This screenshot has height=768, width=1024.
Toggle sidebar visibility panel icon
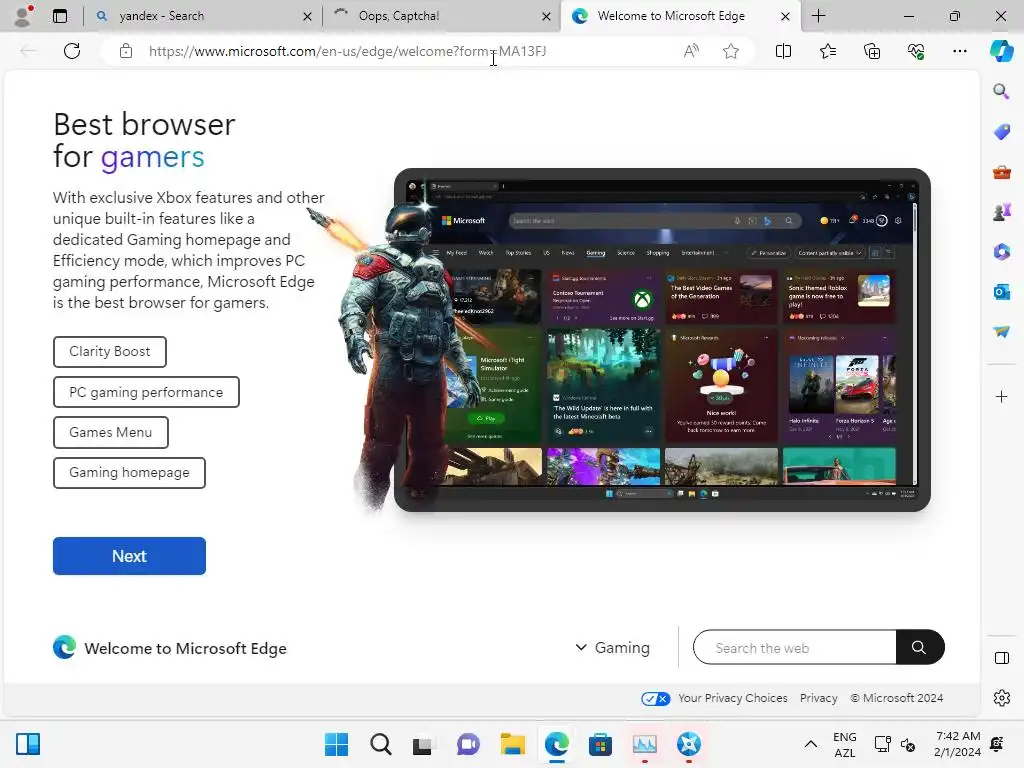pyautogui.click(x=1001, y=658)
